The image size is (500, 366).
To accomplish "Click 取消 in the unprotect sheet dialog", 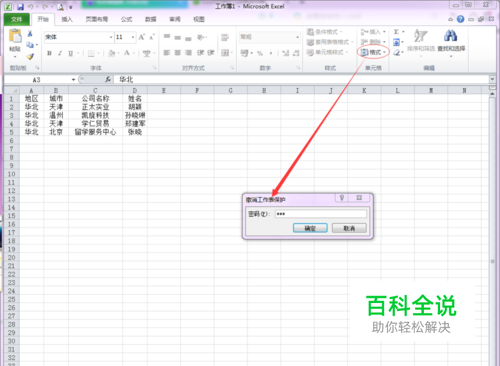I will 349,228.
